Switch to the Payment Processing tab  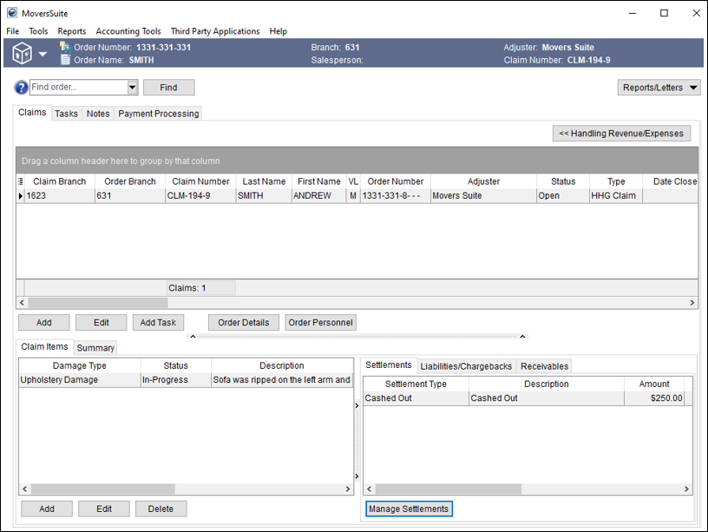pyautogui.click(x=158, y=114)
